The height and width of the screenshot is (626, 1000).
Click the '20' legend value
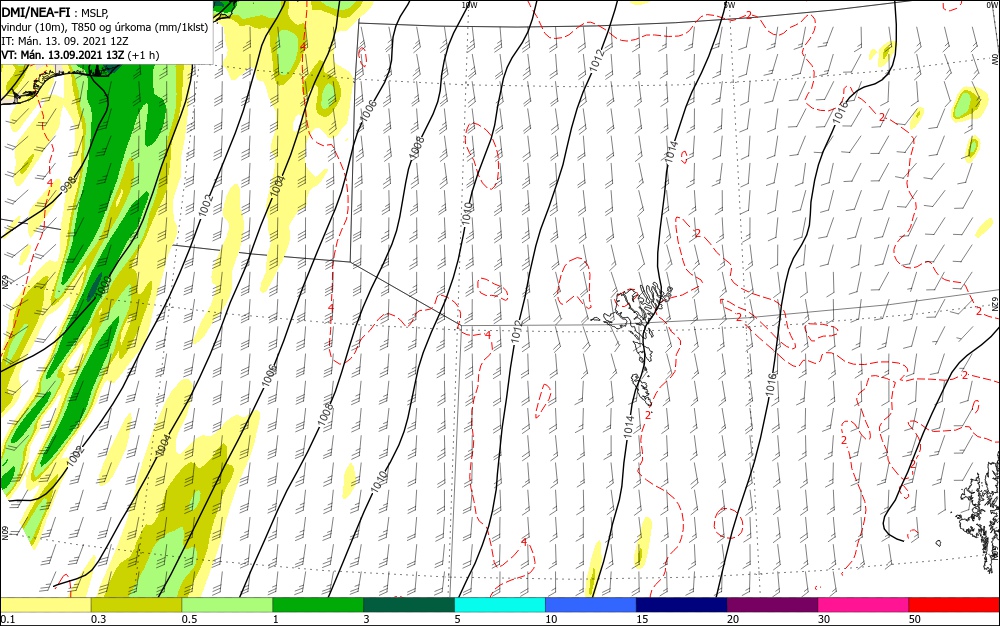coord(733,619)
